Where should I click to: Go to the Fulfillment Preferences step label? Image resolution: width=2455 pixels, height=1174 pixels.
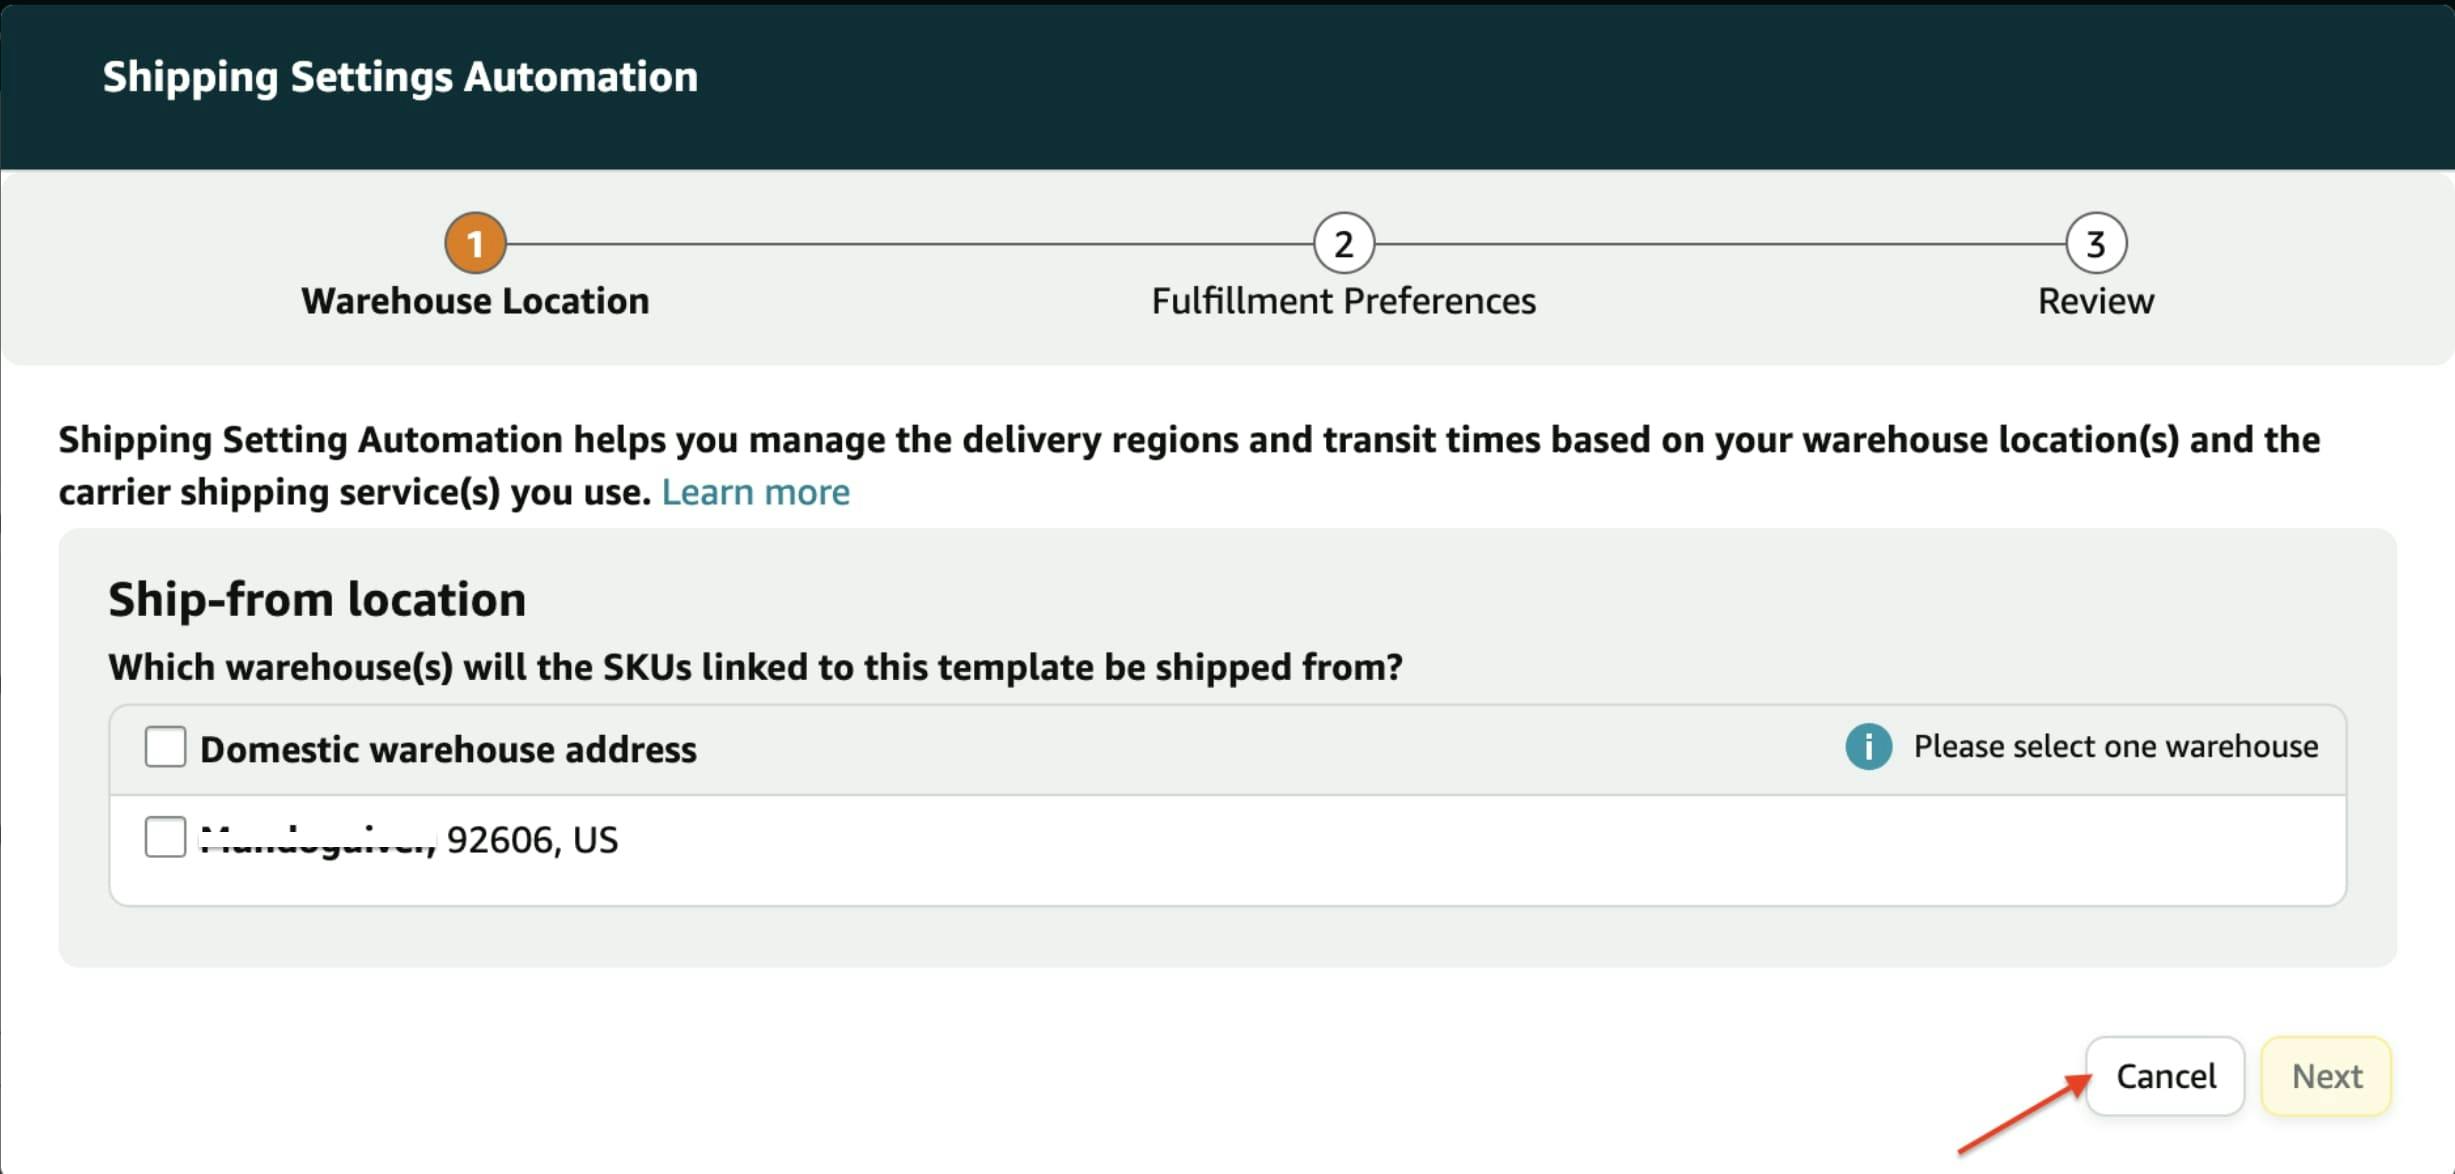click(1343, 301)
